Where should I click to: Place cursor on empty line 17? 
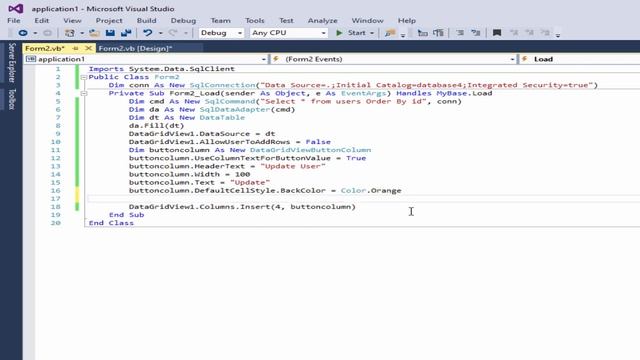tap(363, 199)
